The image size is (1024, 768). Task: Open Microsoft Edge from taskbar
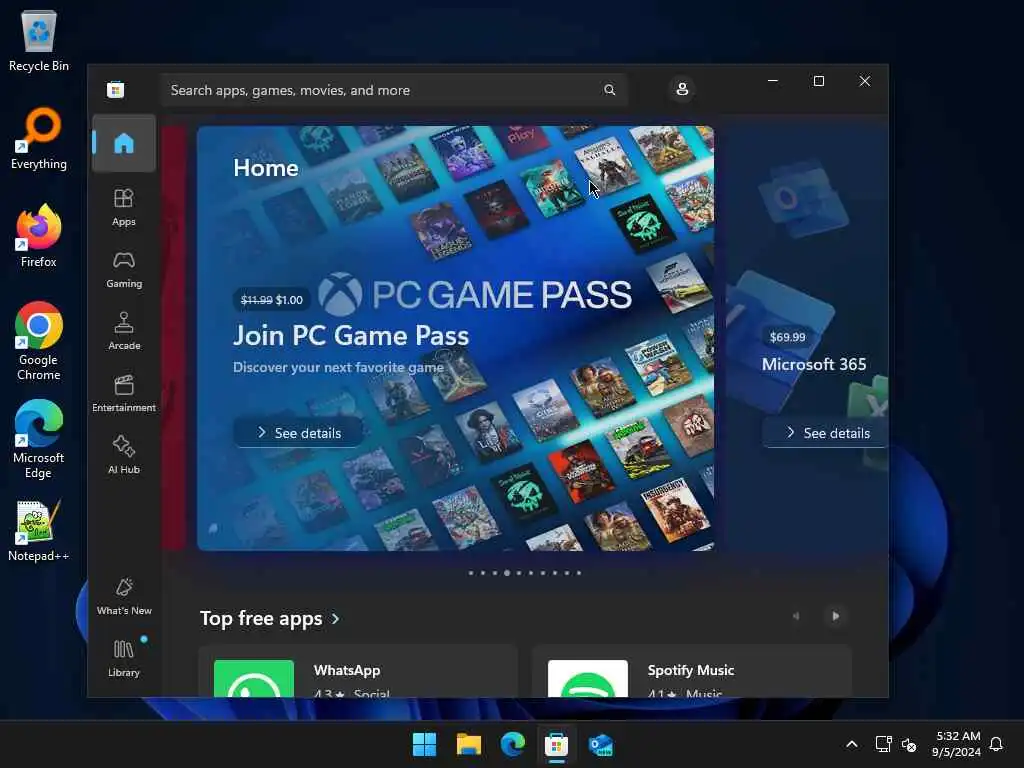[x=513, y=744]
